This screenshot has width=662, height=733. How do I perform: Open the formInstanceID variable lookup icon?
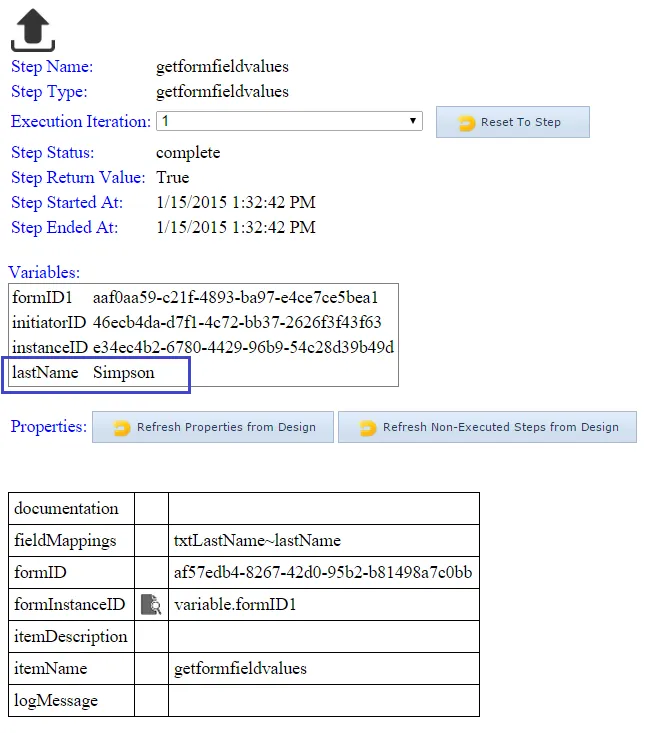151,604
